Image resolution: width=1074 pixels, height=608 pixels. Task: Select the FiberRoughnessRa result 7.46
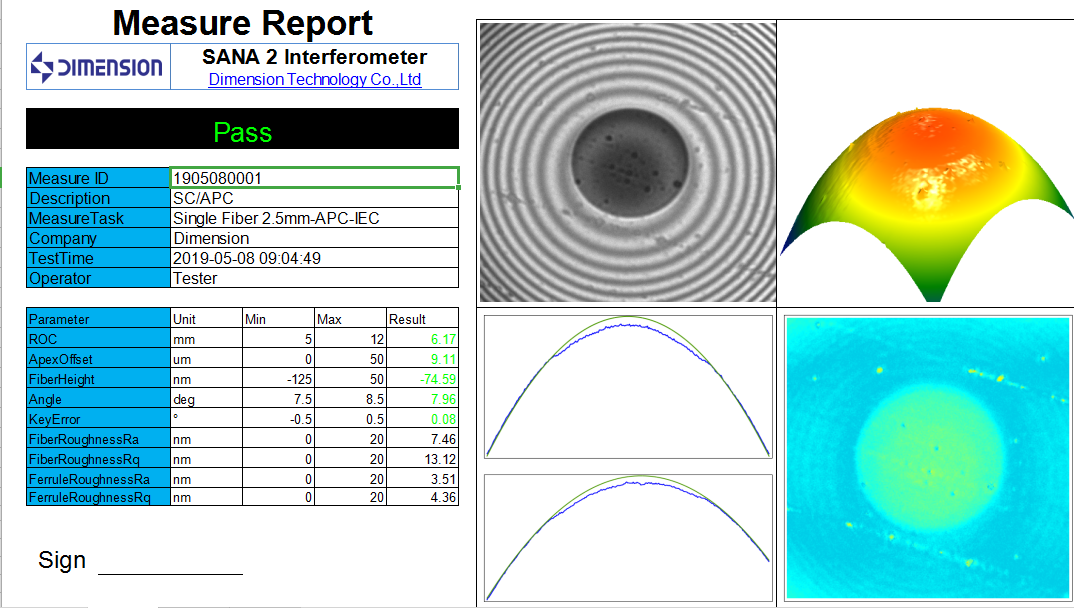[x=422, y=438]
